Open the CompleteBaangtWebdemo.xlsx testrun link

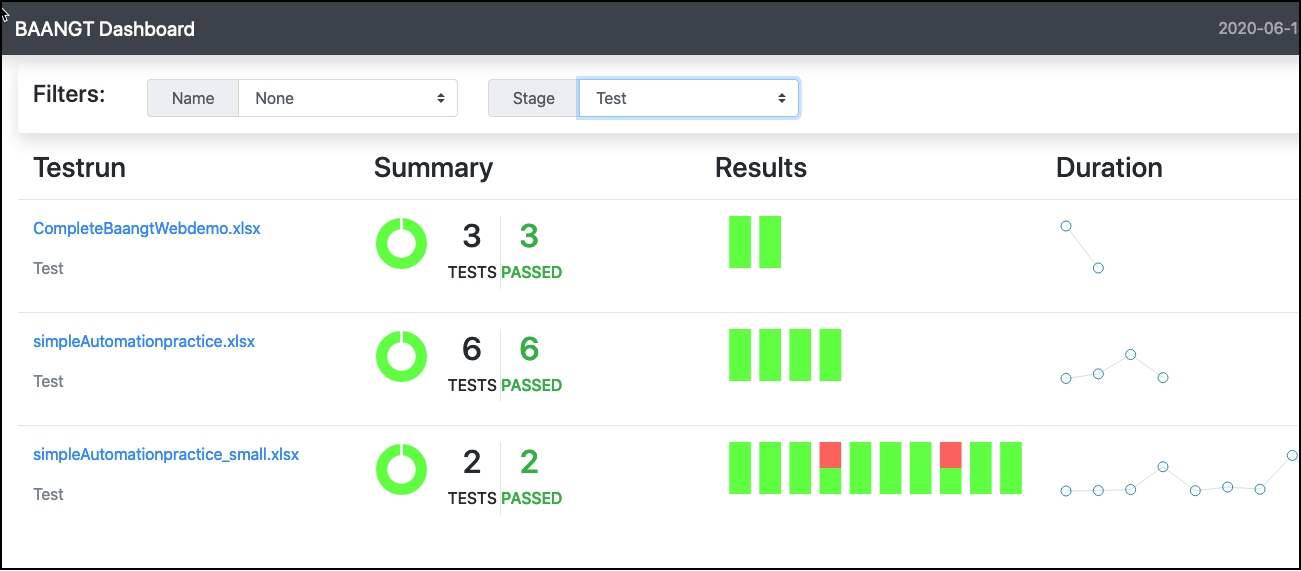pos(147,228)
